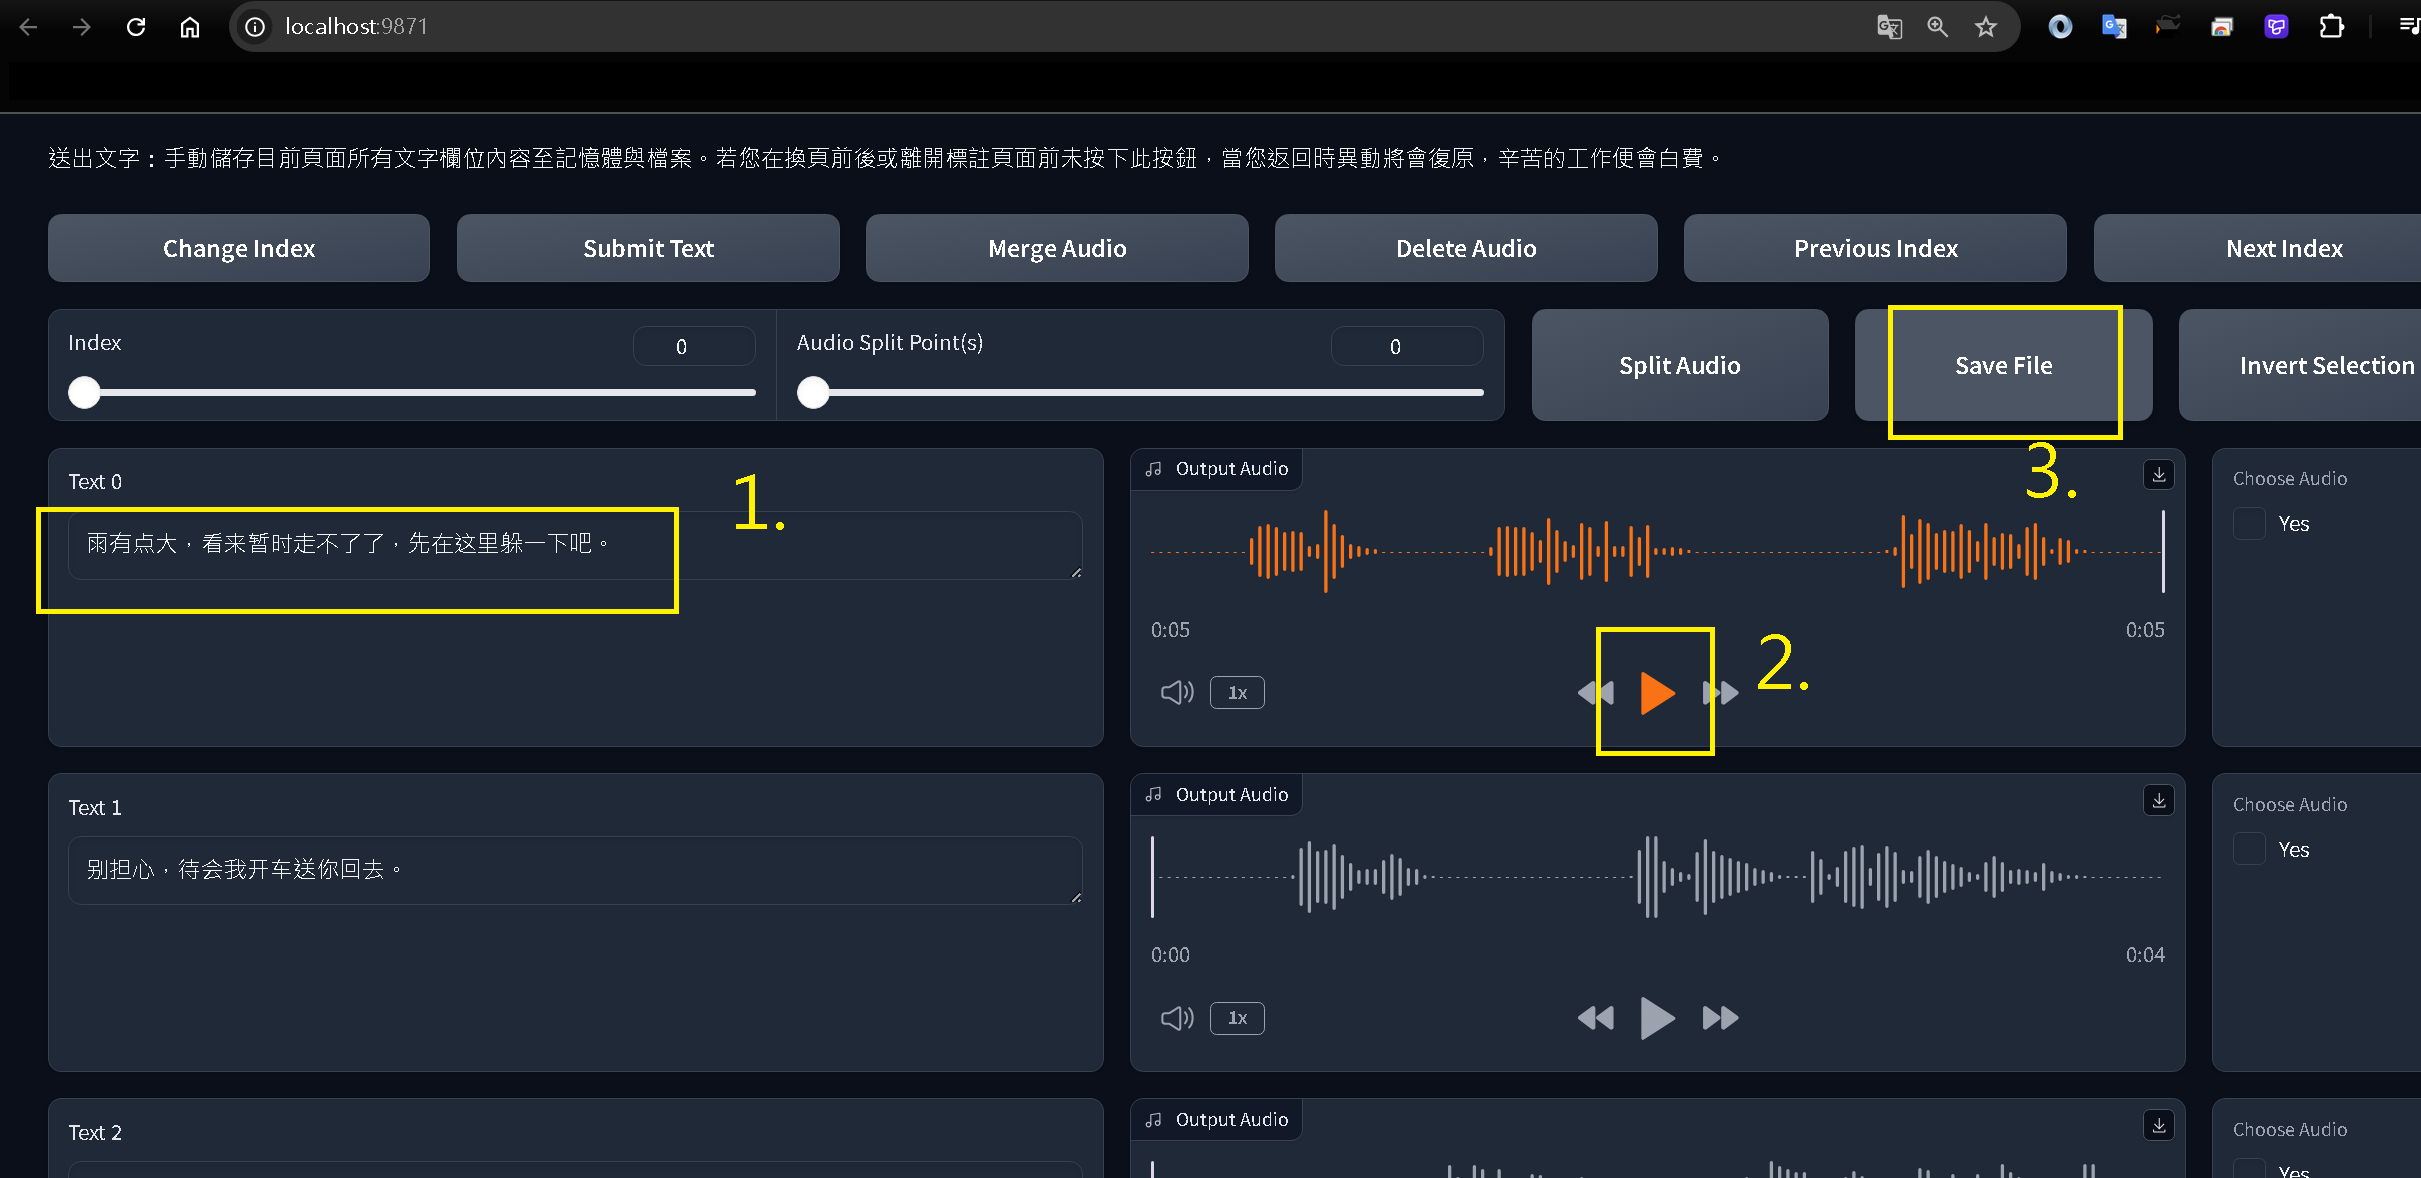This screenshot has width=2421, height=1178.
Task: Click the Submit Text button
Action: click(648, 248)
